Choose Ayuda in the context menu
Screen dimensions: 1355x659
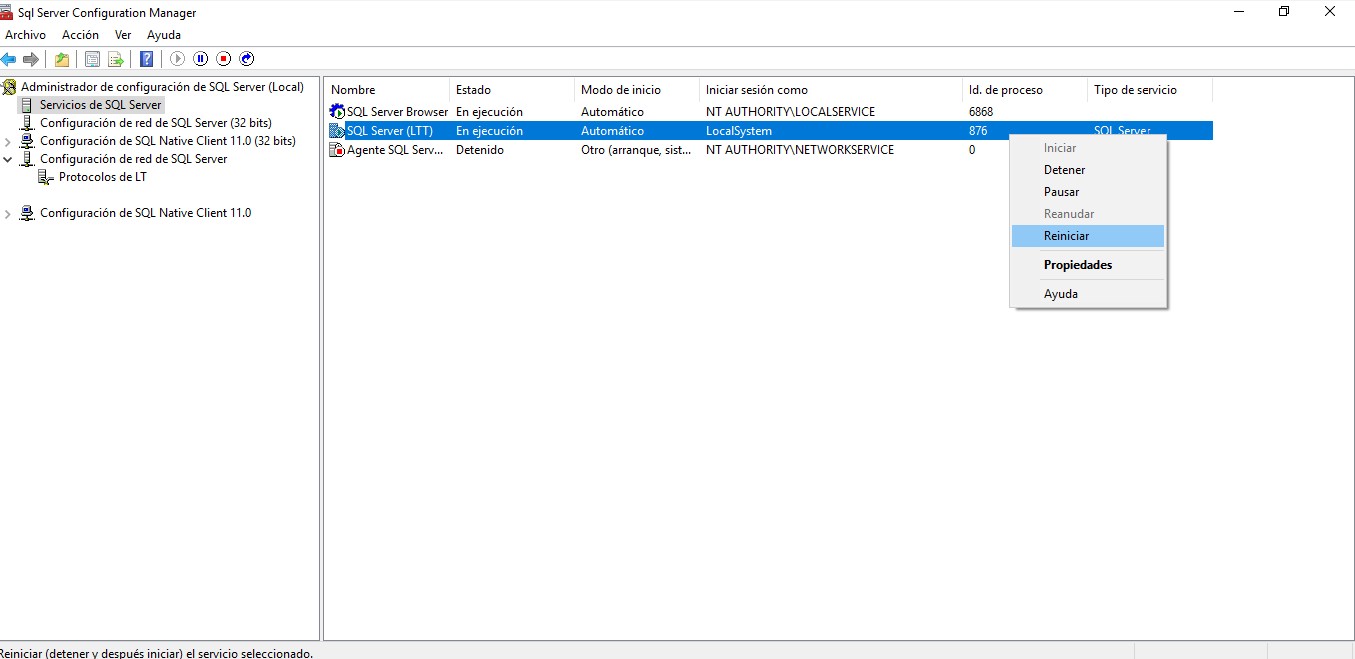pyautogui.click(x=1088, y=294)
